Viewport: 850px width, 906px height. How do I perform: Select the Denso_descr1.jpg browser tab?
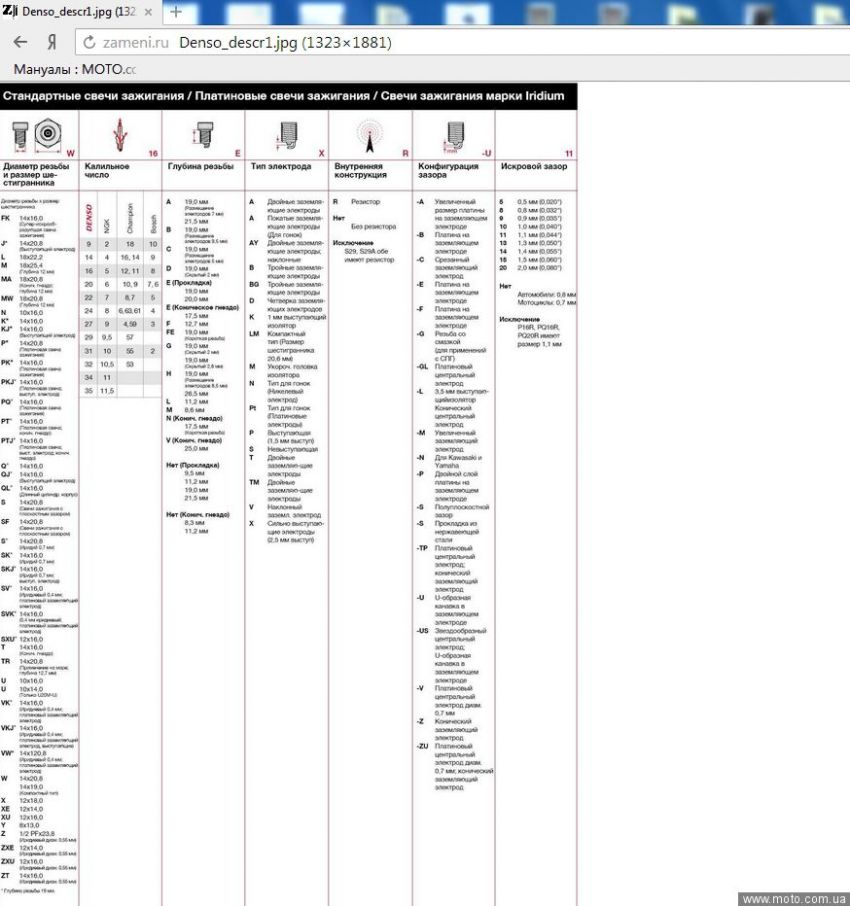point(80,12)
